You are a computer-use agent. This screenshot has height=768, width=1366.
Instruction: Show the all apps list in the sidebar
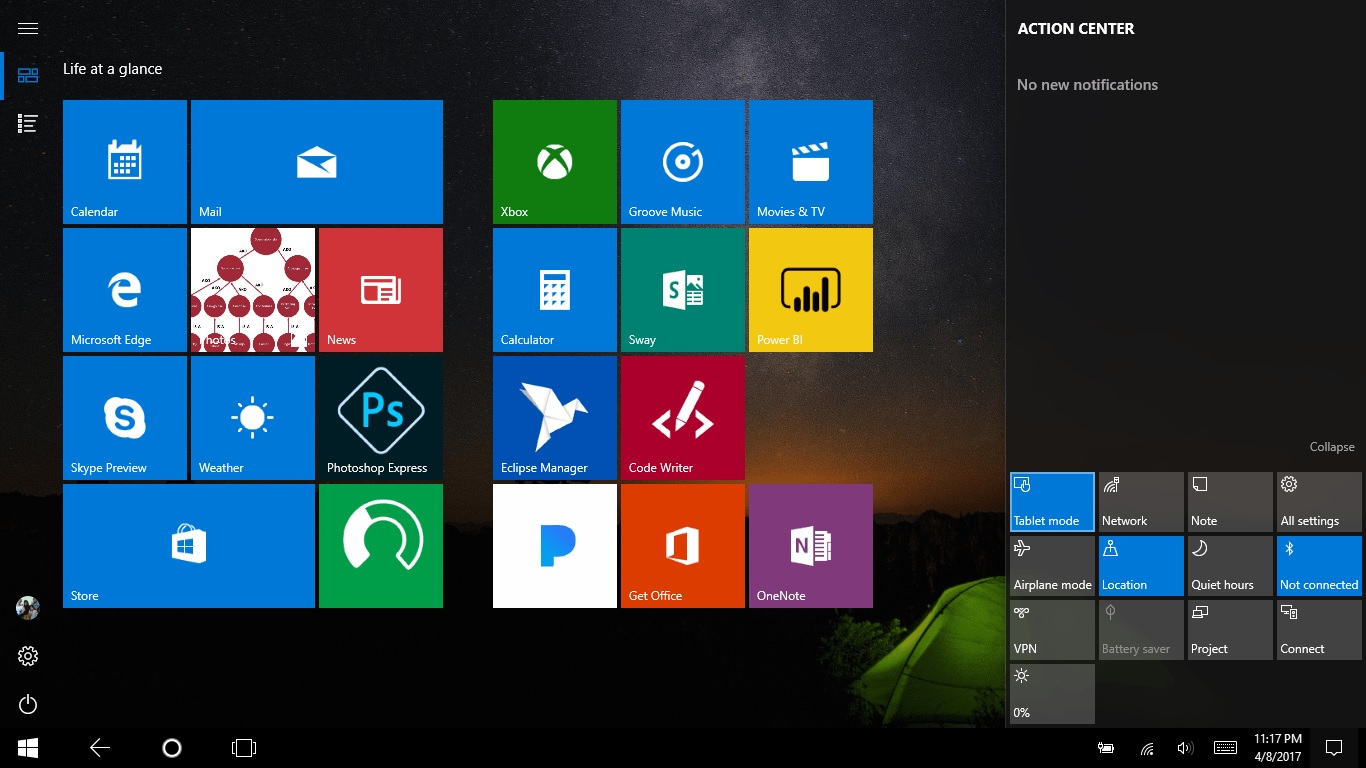27,122
